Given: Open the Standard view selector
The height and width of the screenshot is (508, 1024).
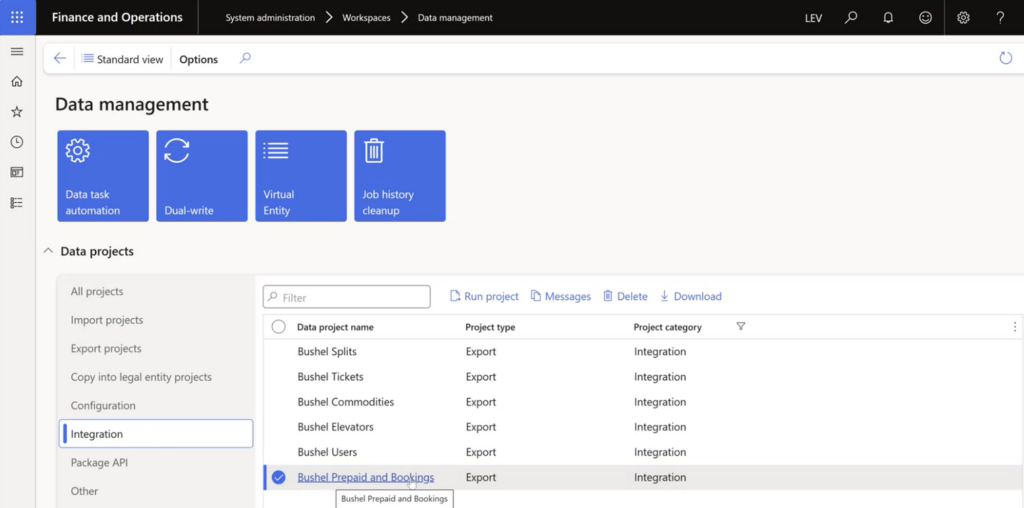Looking at the screenshot, I should click(122, 59).
